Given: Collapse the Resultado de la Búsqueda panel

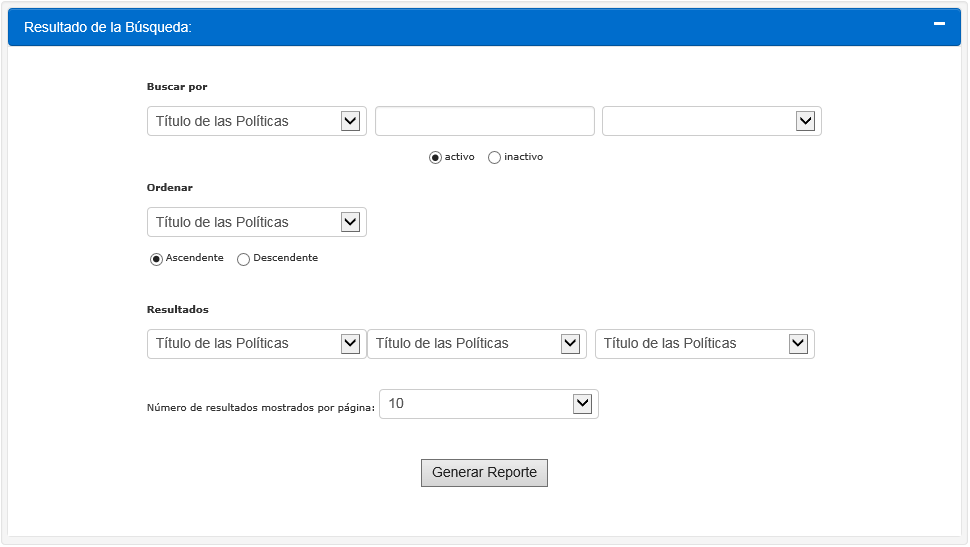Looking at the screenshot, I should click(939, 24).
